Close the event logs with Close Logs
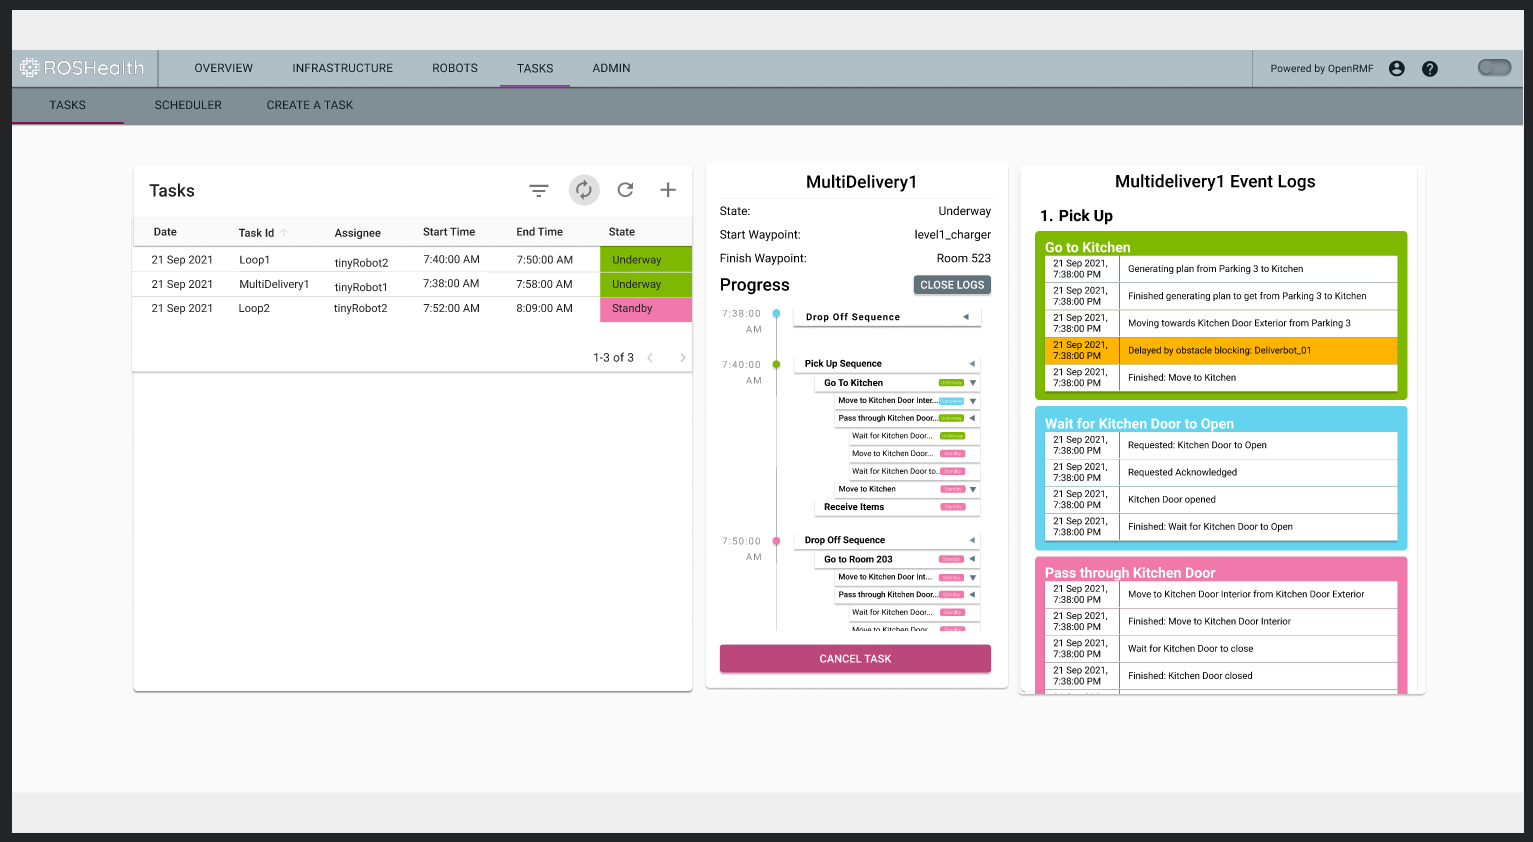 951,284
